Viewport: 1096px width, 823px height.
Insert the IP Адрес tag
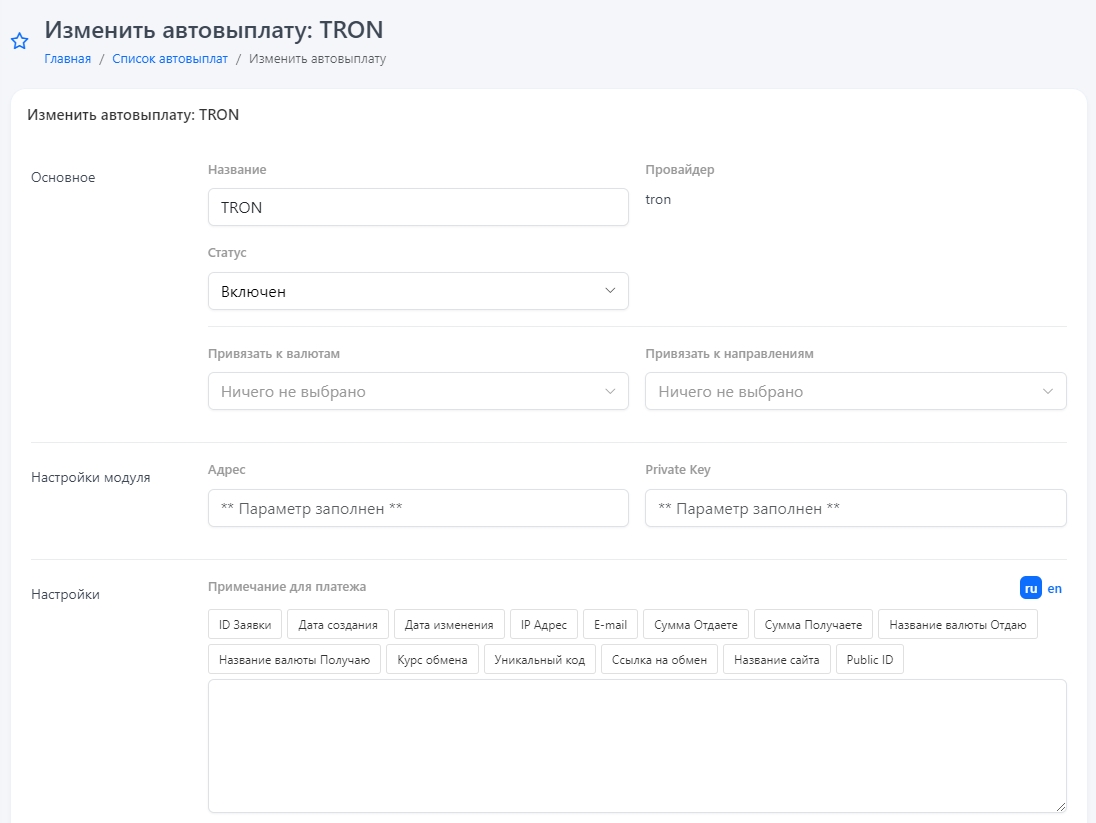point(543,625)
